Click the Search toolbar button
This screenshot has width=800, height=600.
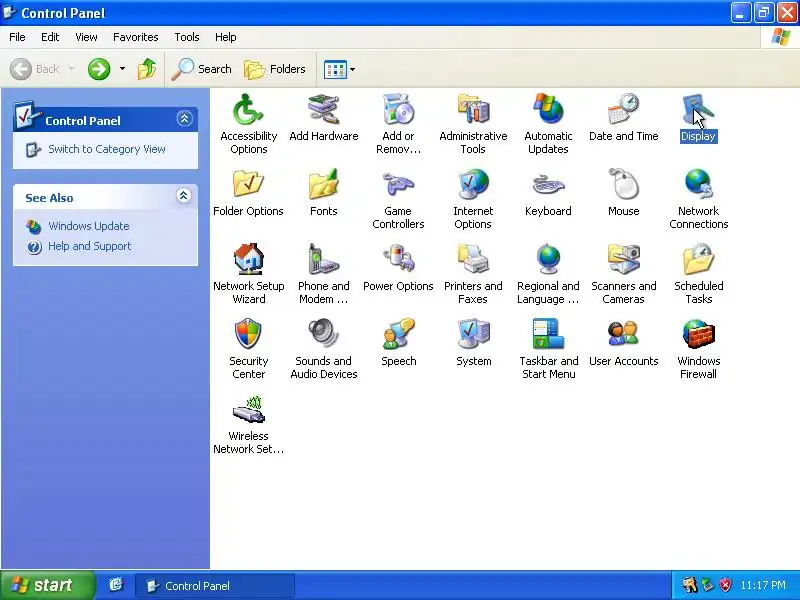click(202, 69)
